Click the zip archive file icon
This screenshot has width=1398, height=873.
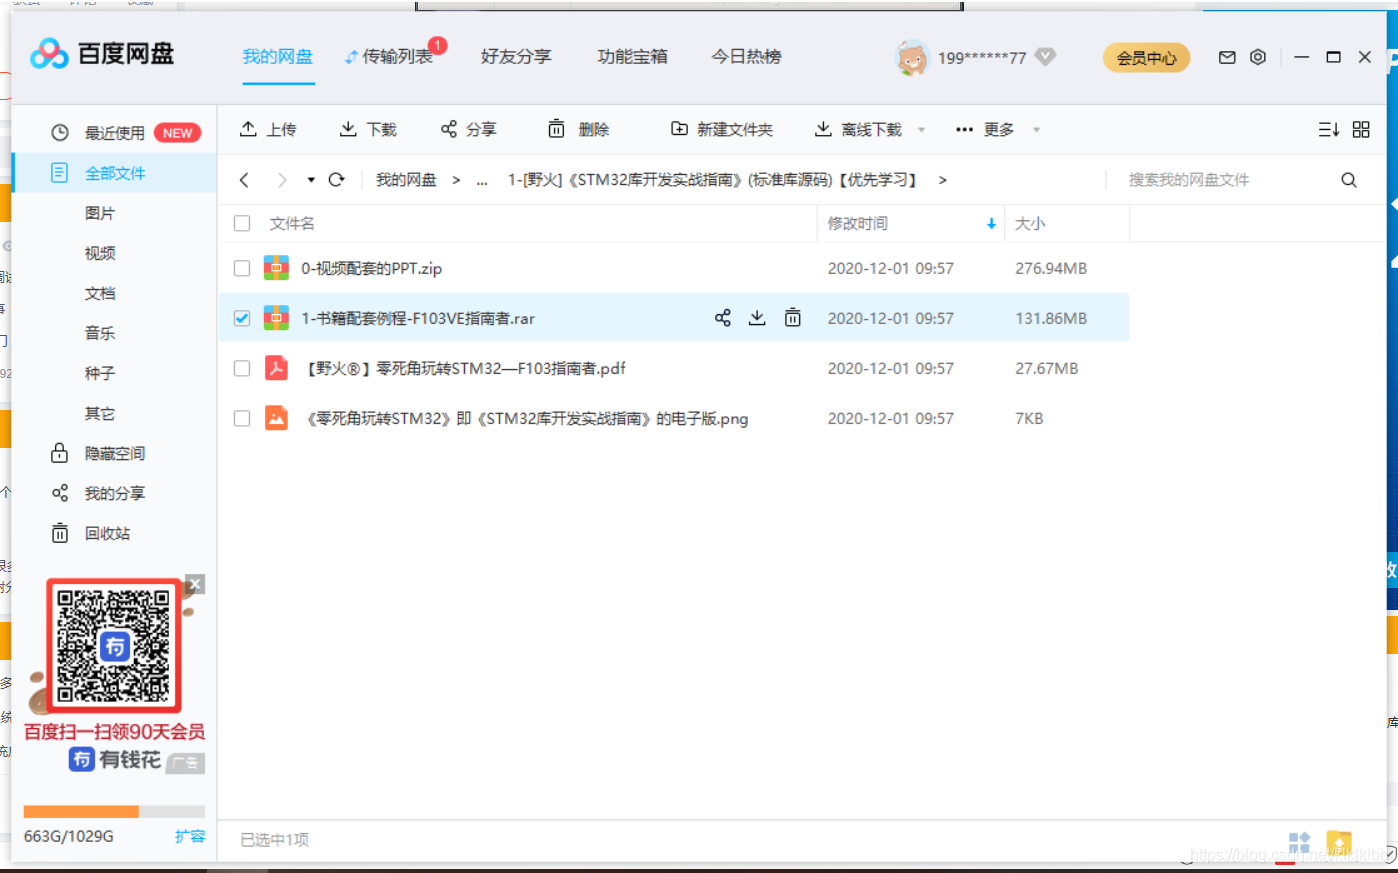click(x=276, y=268)
